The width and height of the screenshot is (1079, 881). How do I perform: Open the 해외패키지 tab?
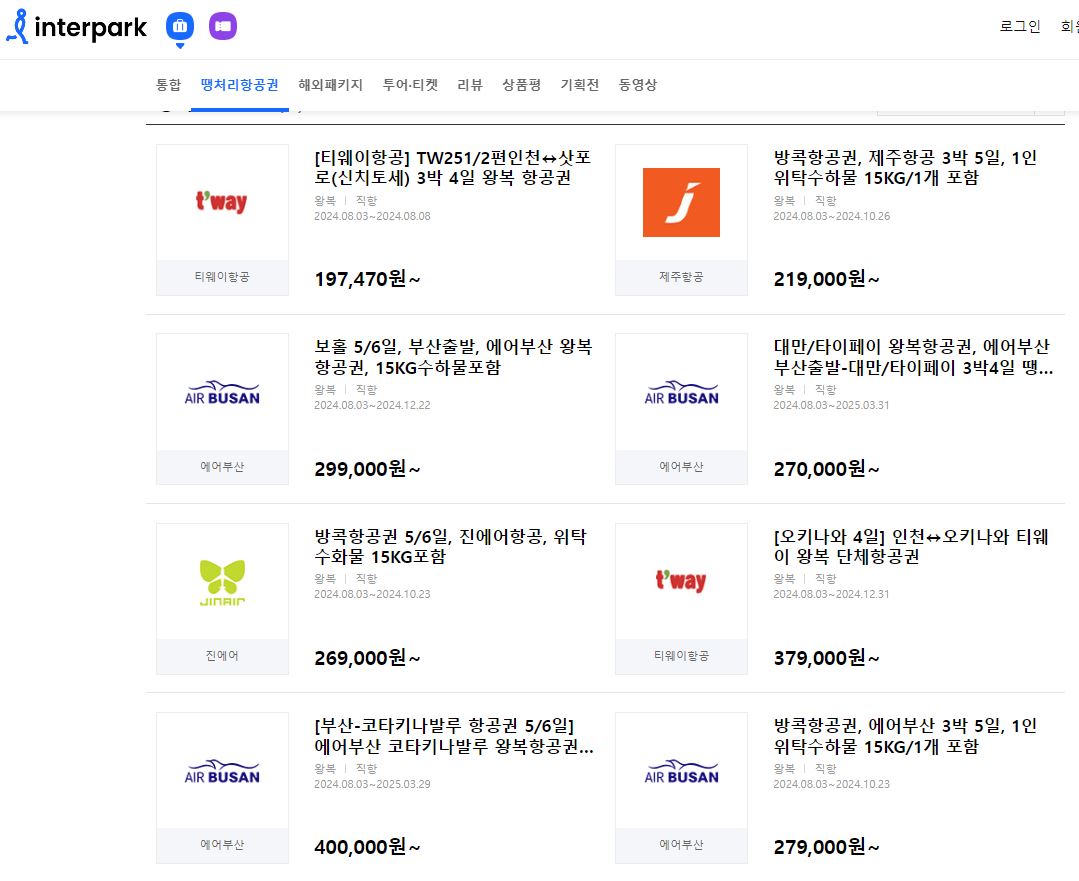[330, 85]
